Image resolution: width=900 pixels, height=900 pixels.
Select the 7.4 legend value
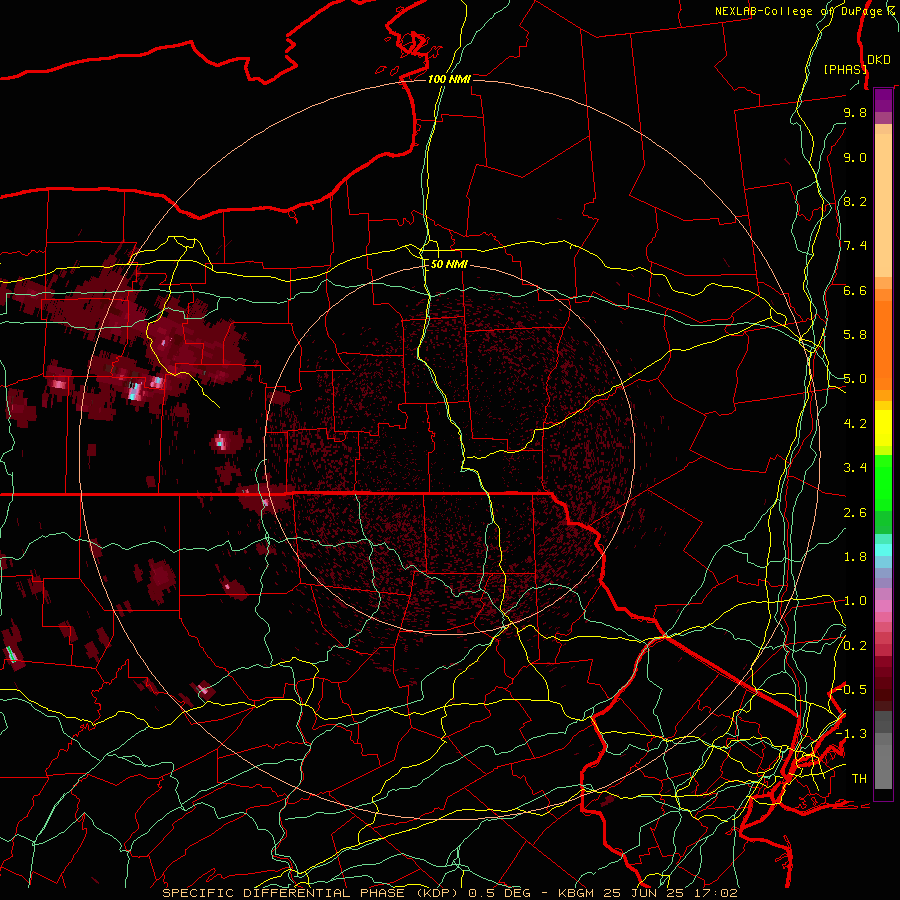click(x=855, y=246)
